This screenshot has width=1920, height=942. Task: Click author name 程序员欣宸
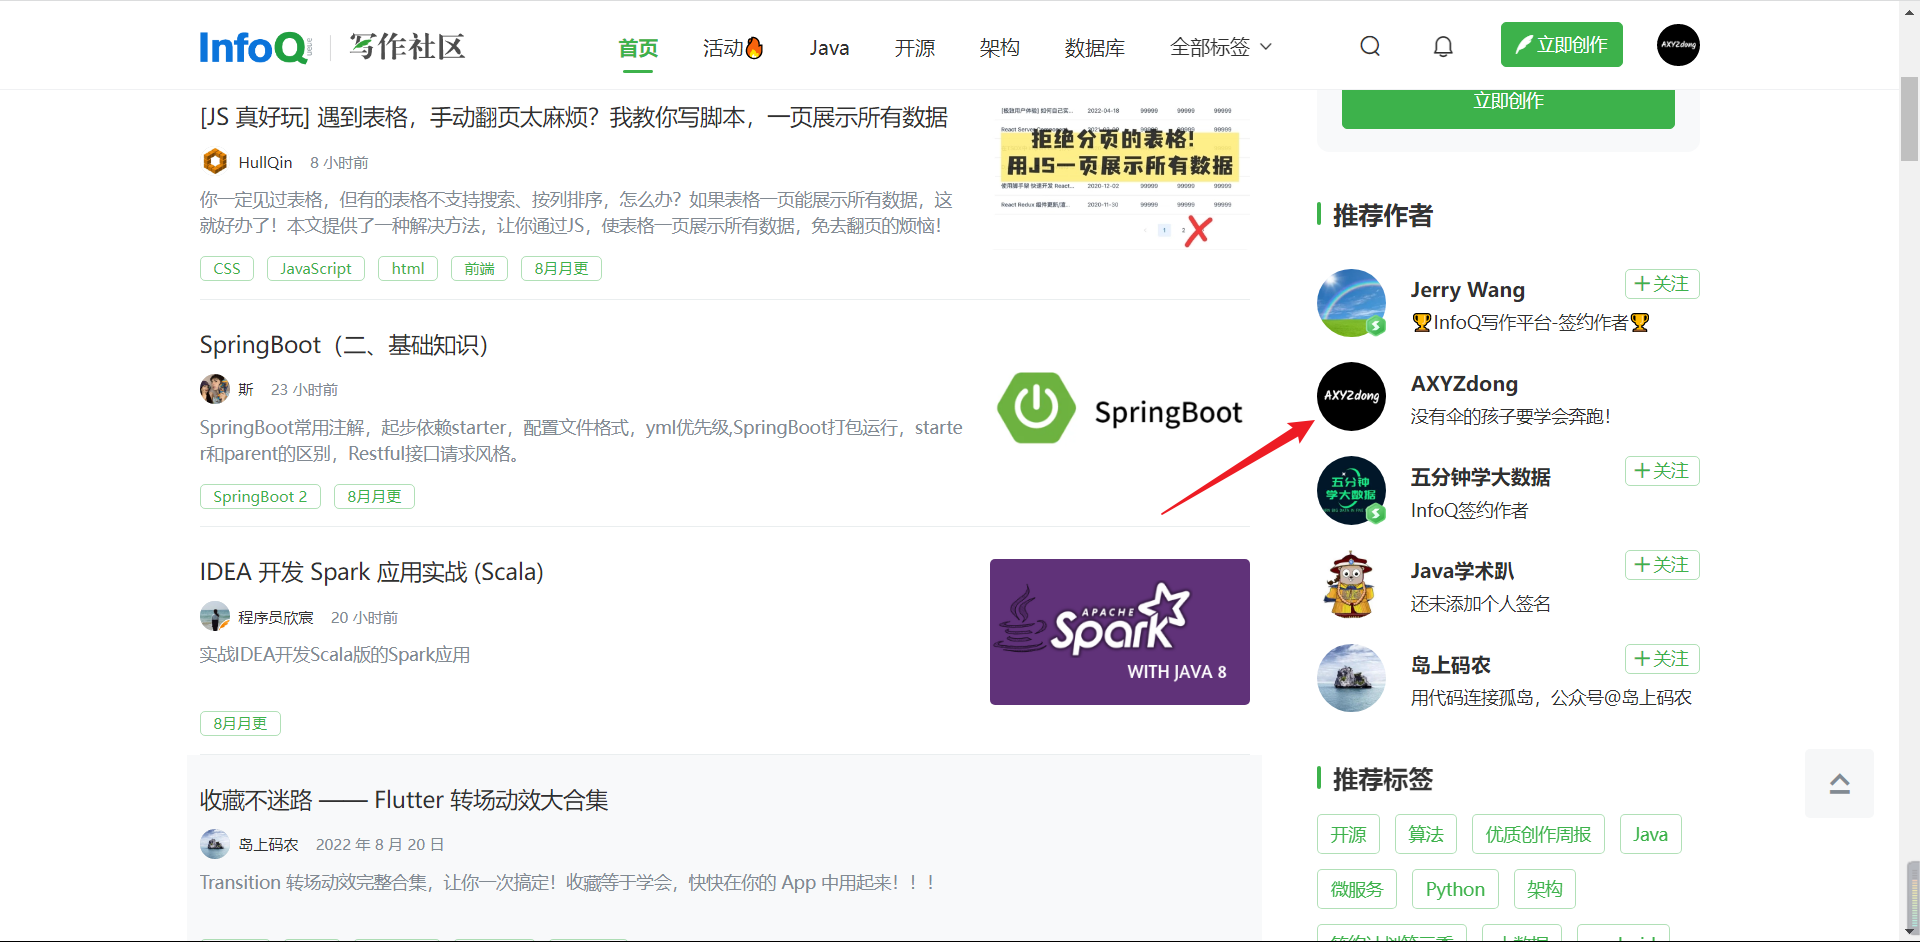tap(276, 617)
